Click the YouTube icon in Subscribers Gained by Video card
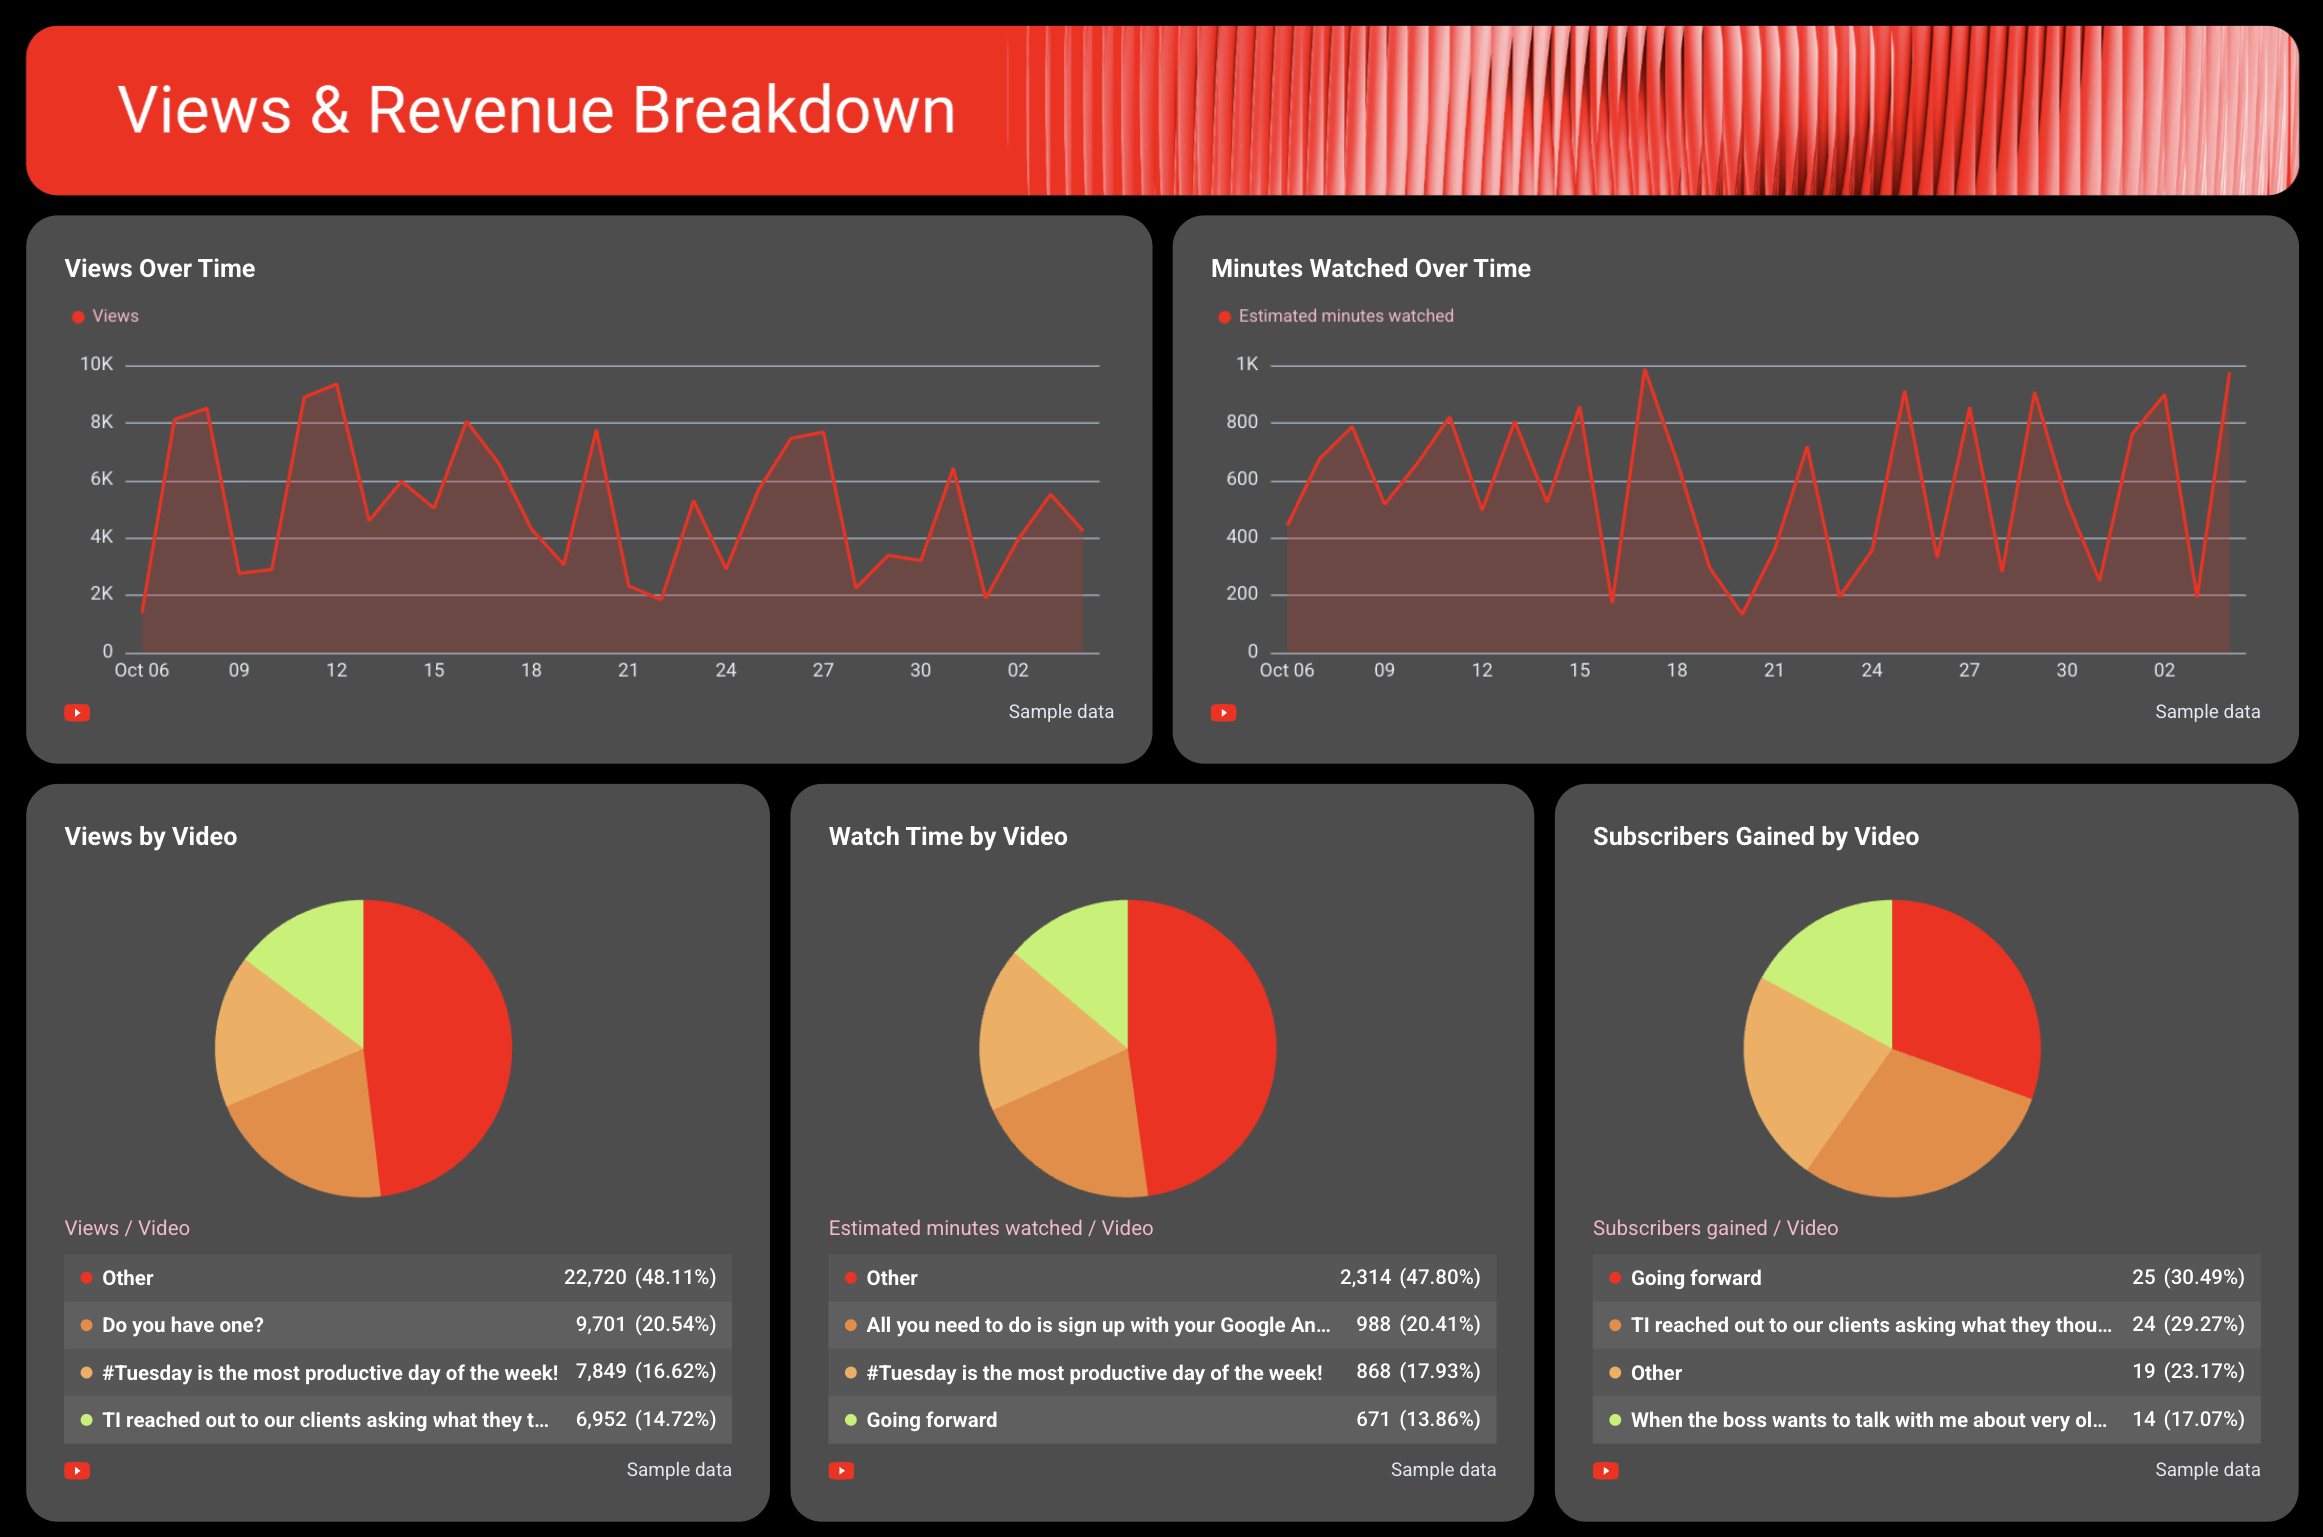The height and width of the screenshot is (1537, 2323). pyautogui.click(x=1606, y=1470)
